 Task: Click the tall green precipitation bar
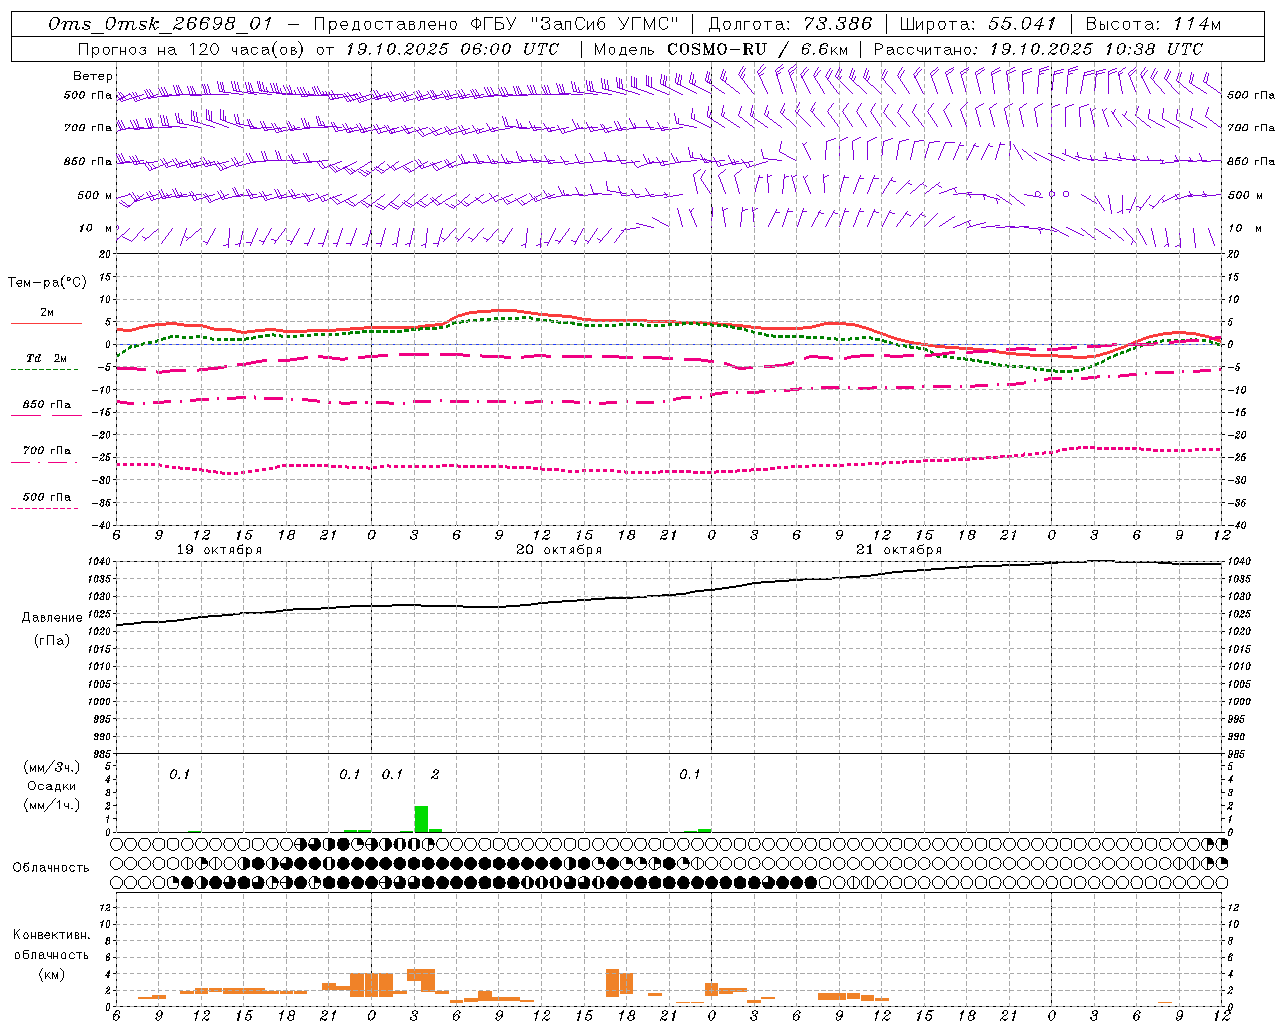421,819
